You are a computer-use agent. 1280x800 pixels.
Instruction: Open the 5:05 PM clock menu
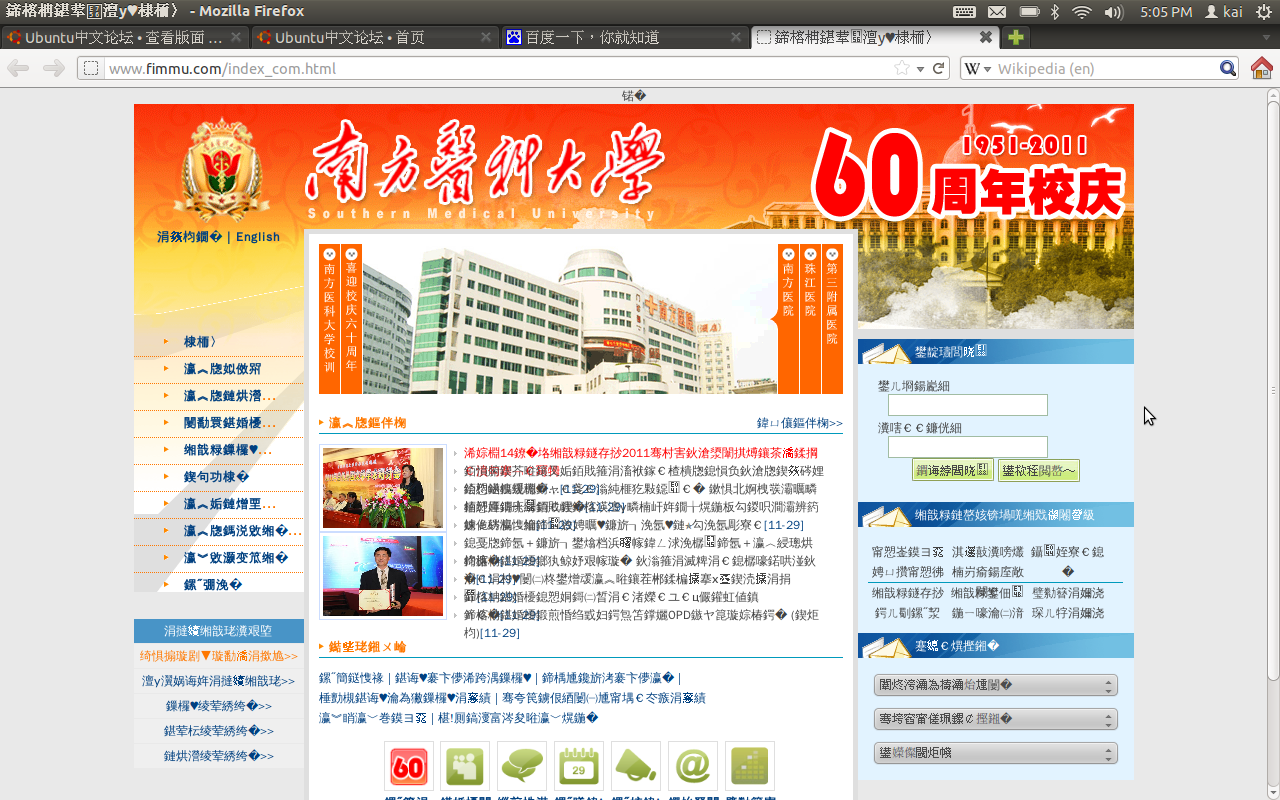point(1166,12)
